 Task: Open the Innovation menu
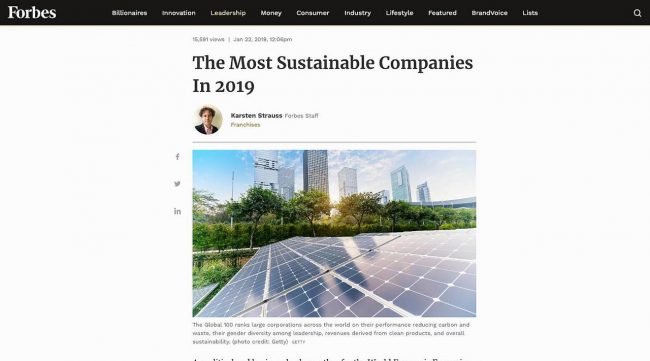coord(179,13)
